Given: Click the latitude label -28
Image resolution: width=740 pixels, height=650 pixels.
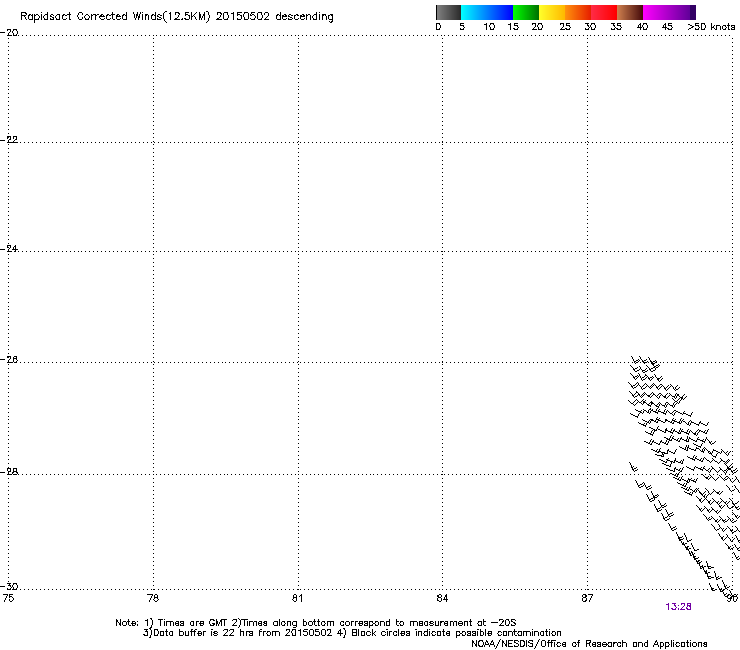Looking at the screenshot, I should coord(9,472).
